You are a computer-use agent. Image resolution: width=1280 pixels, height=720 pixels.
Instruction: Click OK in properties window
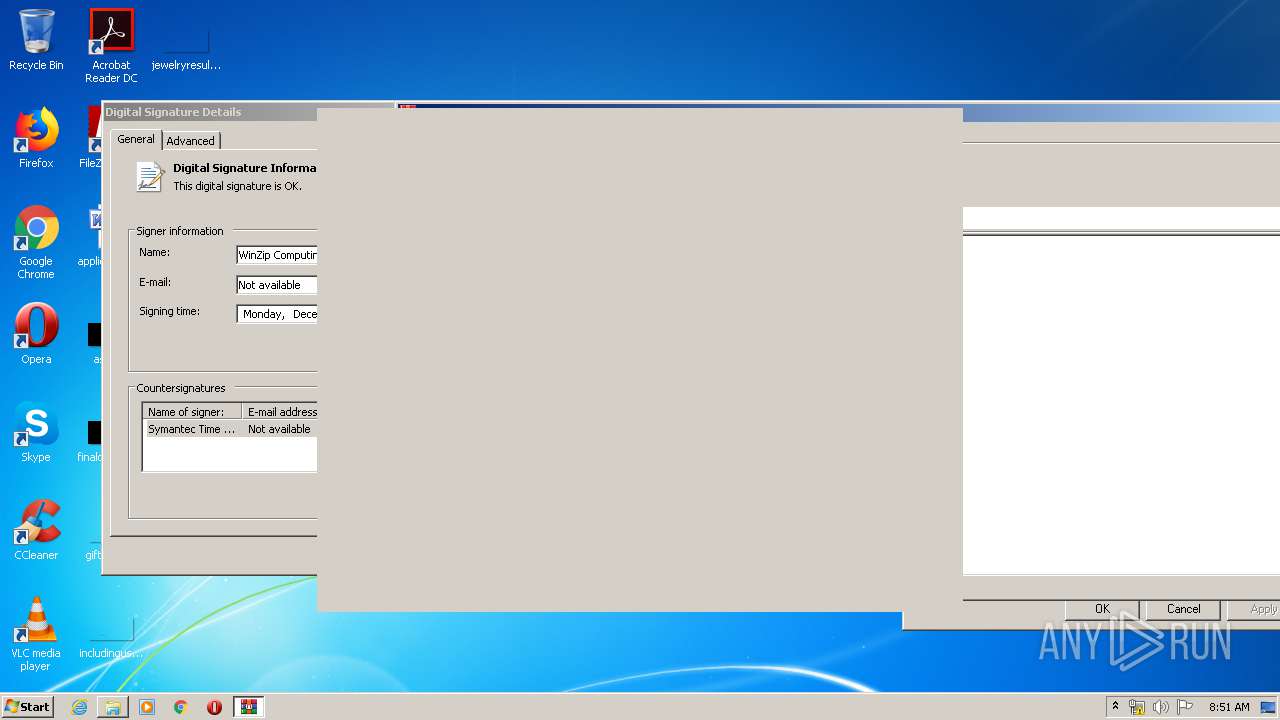[1102, 609]
